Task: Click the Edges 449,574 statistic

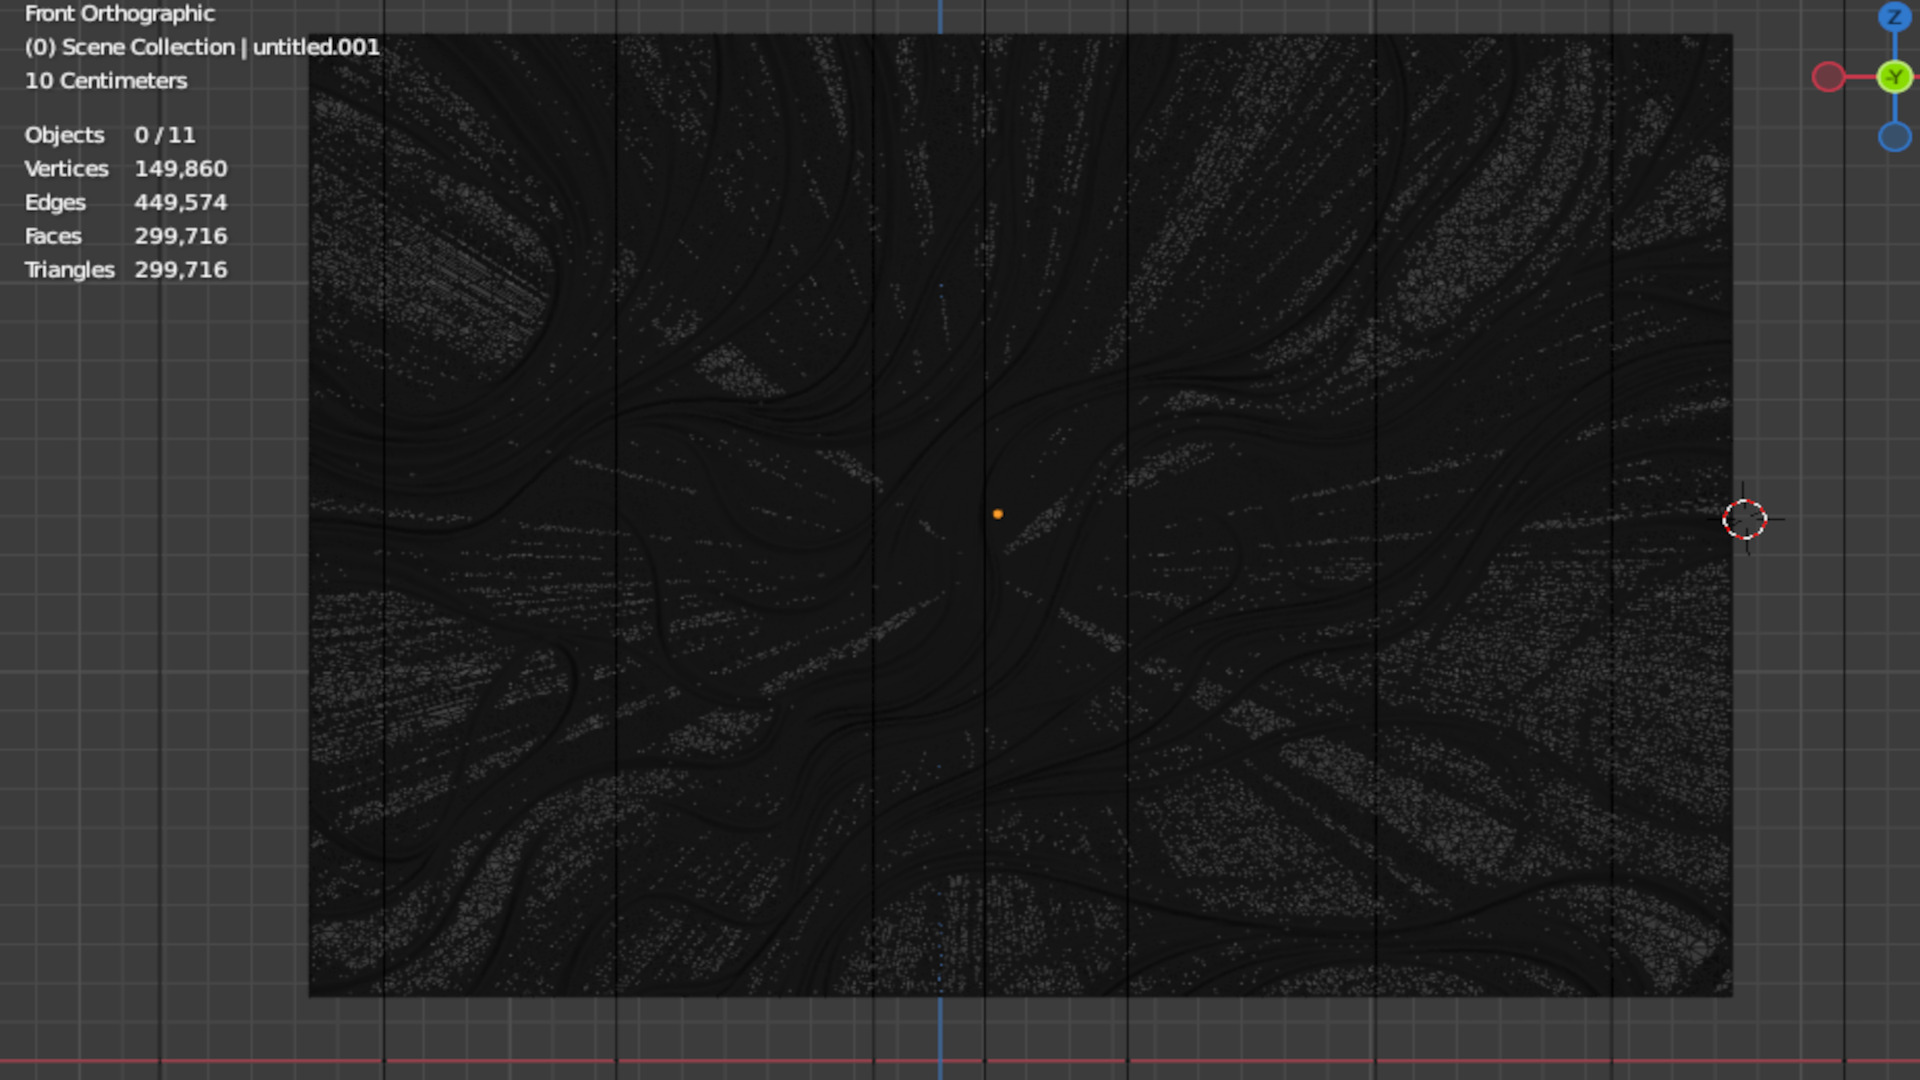Action: [125, 203]
